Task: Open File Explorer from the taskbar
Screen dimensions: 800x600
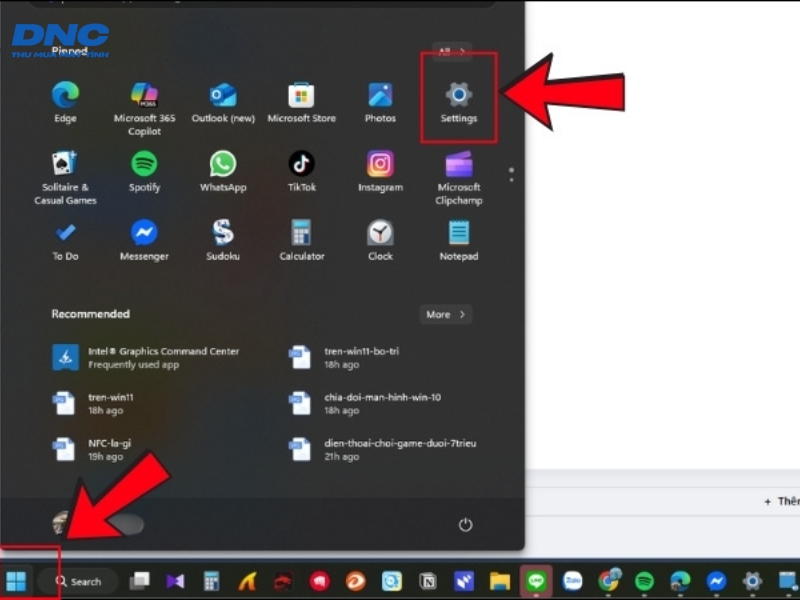Action: 499,581
